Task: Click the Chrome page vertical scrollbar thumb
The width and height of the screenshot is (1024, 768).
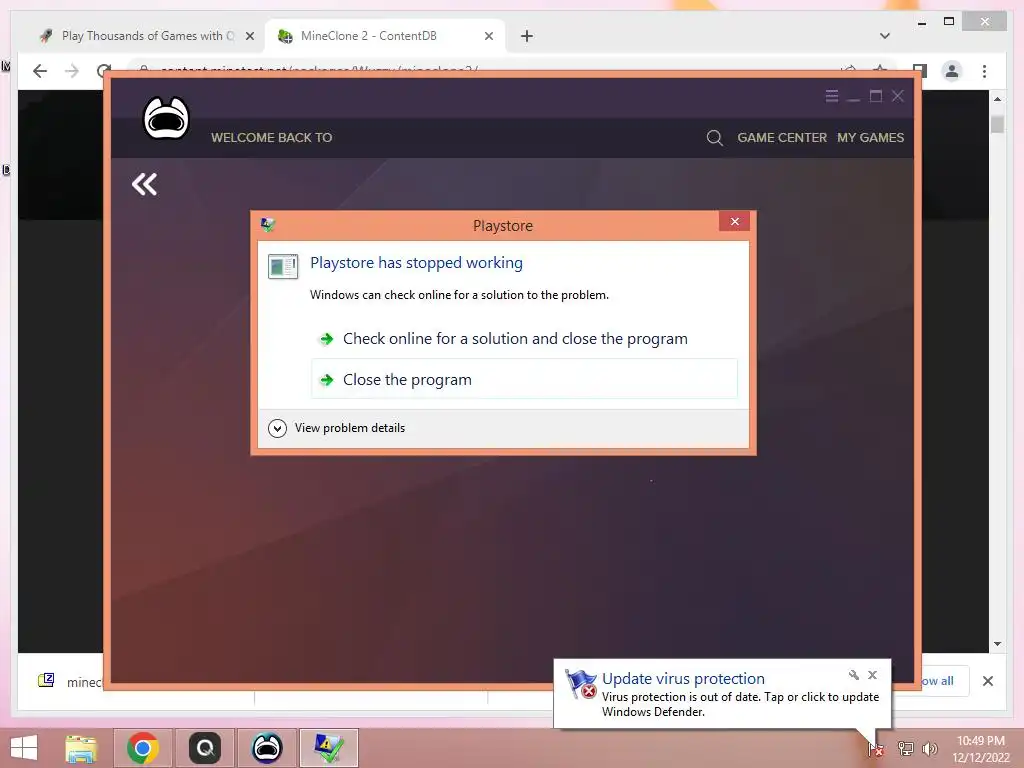Action: (x=997, y=123)
